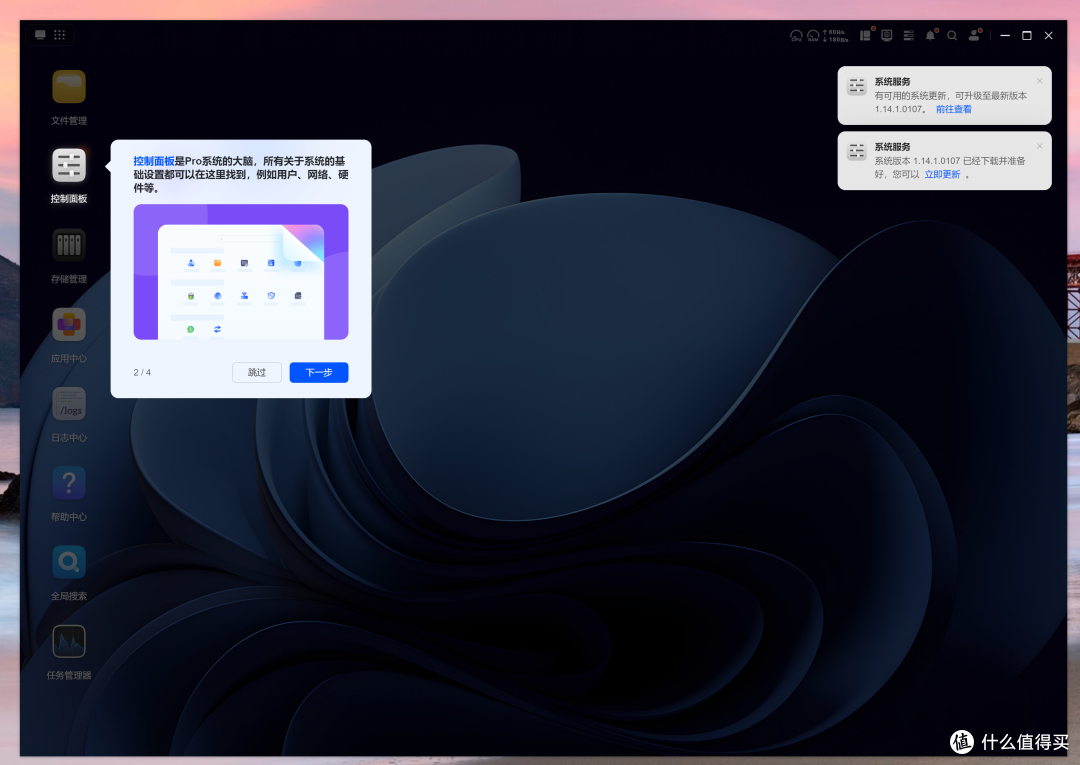Open the 控制面板 control panel icon
Screen dimensions: 1080x765
pos(69,165)
